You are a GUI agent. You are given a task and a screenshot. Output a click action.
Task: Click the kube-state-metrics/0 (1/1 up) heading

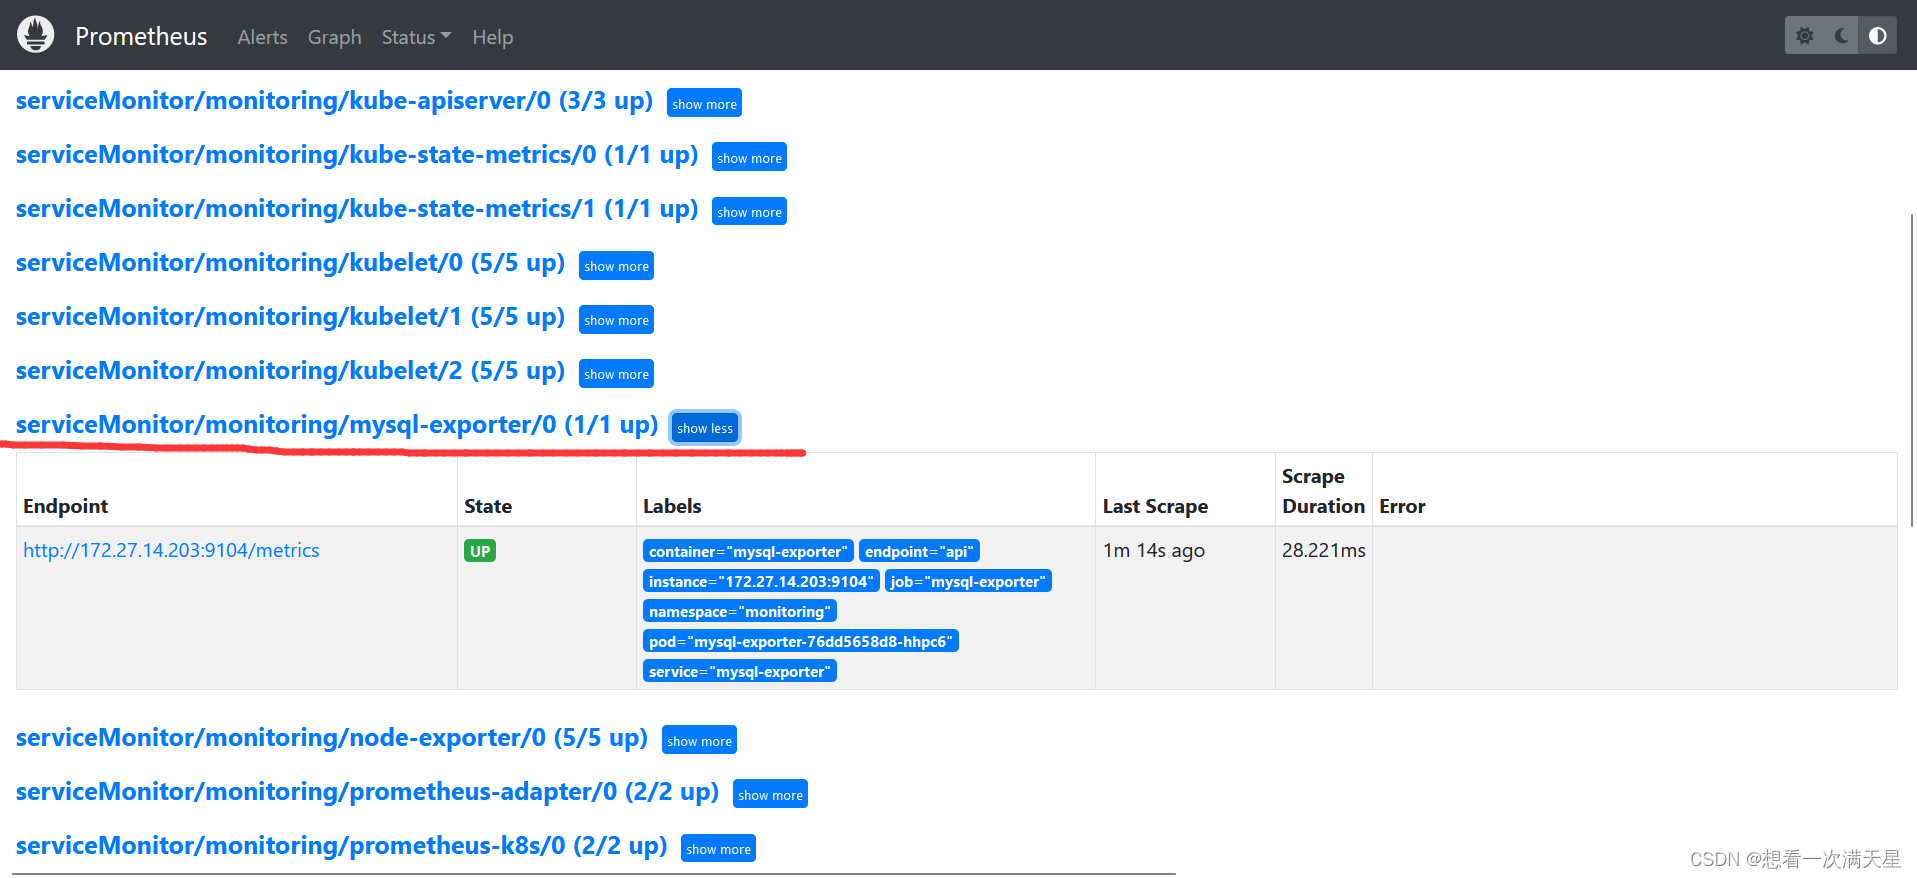[357, 155]
